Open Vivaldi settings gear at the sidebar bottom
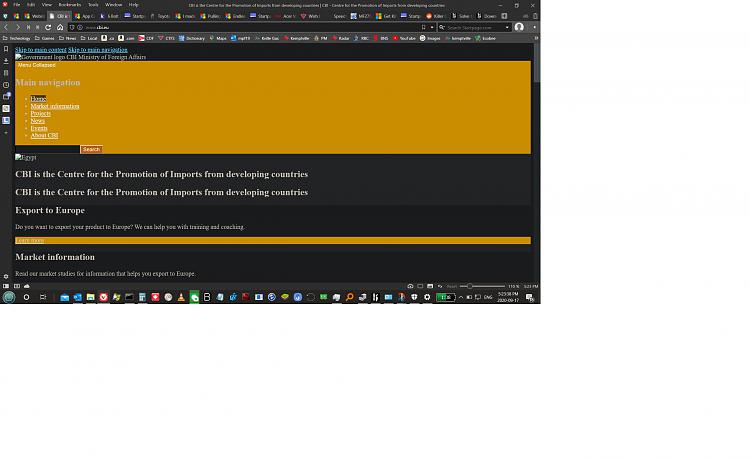 pyautogui.click(x=6, y=276)
